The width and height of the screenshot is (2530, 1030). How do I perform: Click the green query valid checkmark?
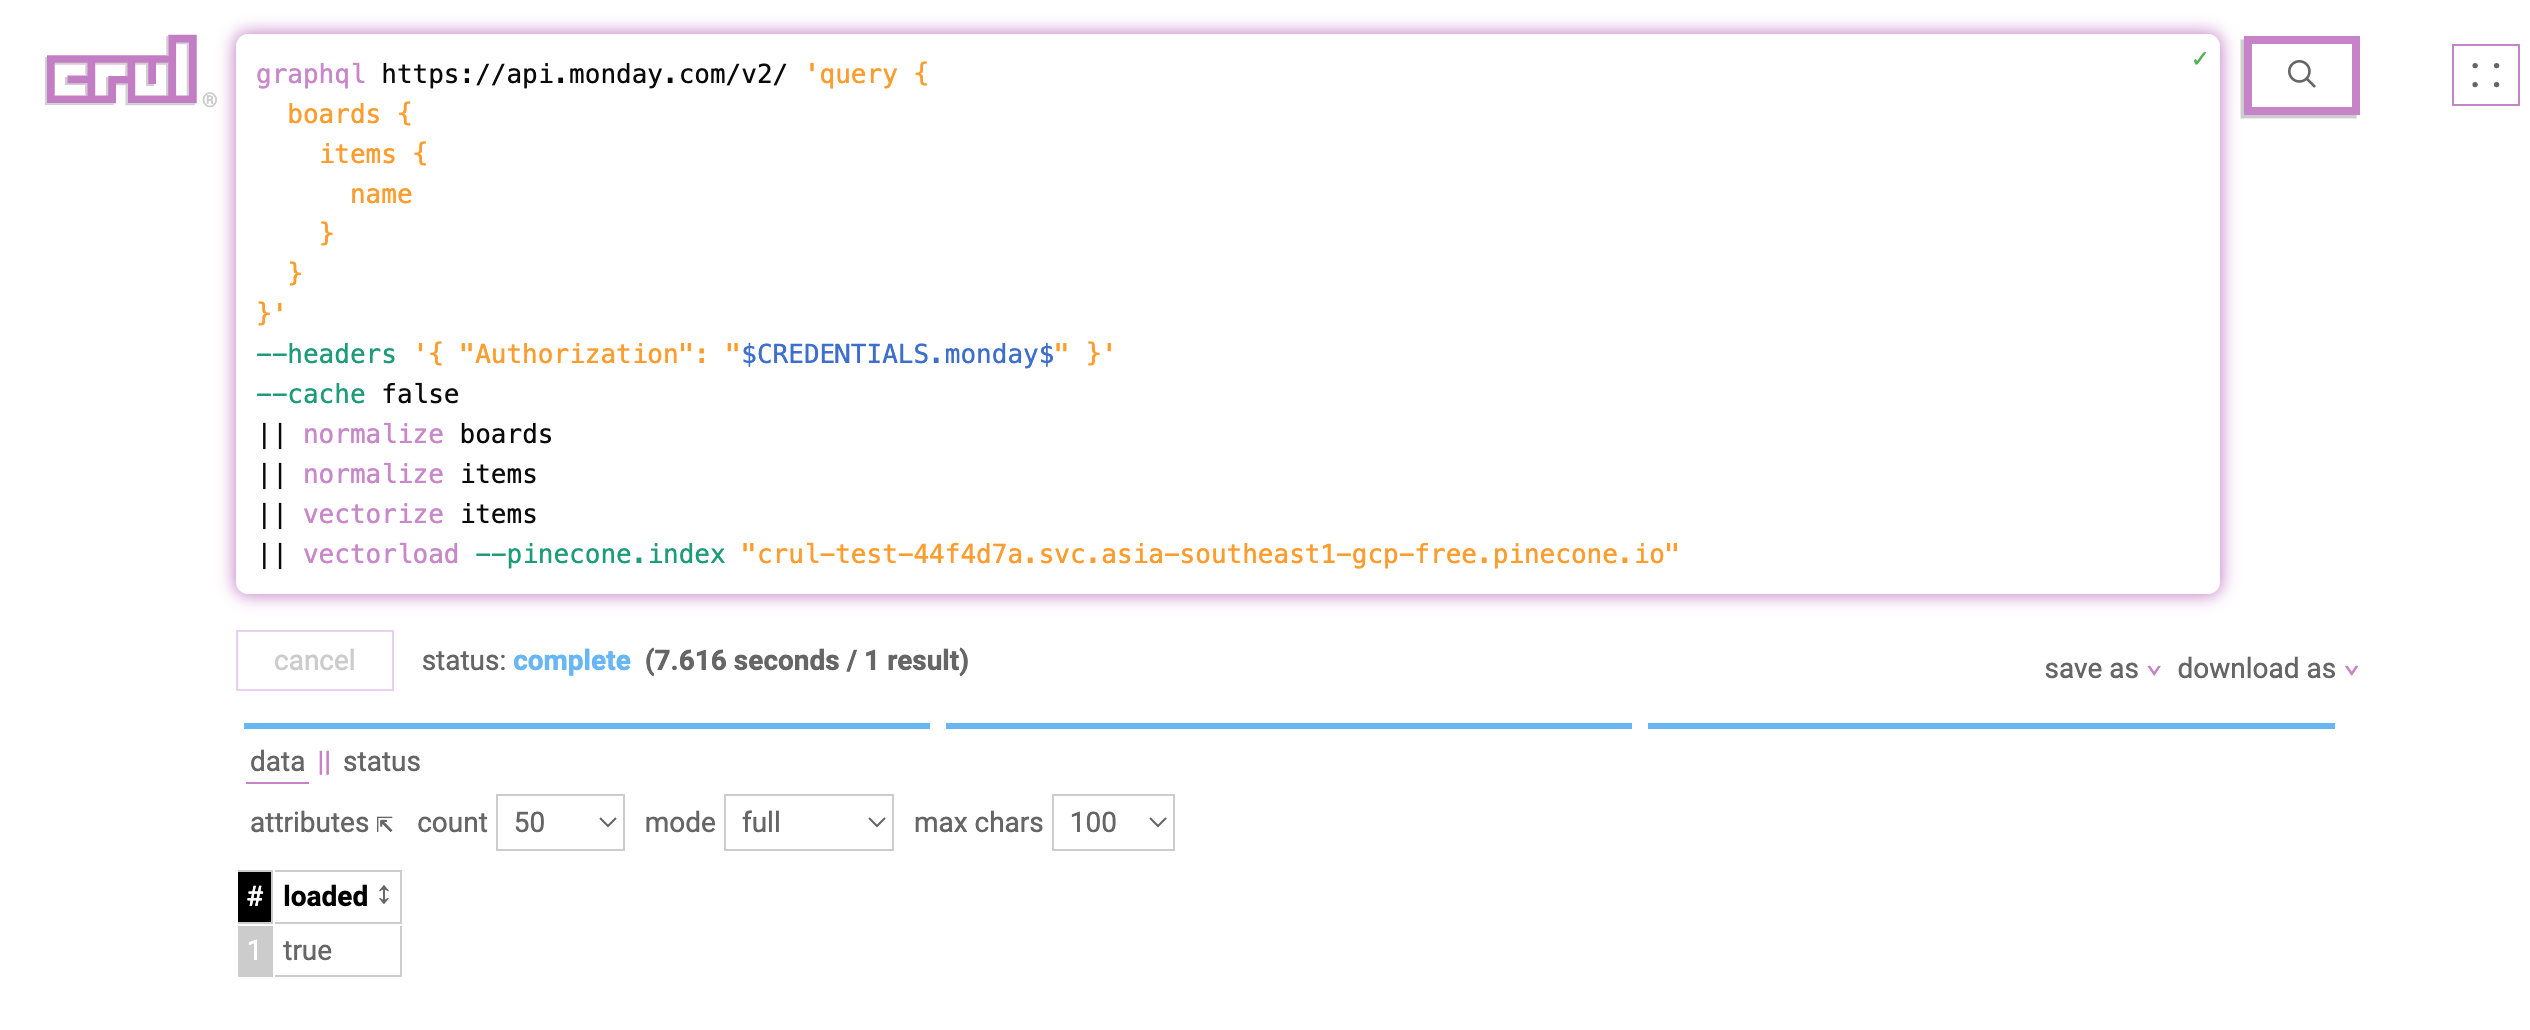coord(2199,59)
